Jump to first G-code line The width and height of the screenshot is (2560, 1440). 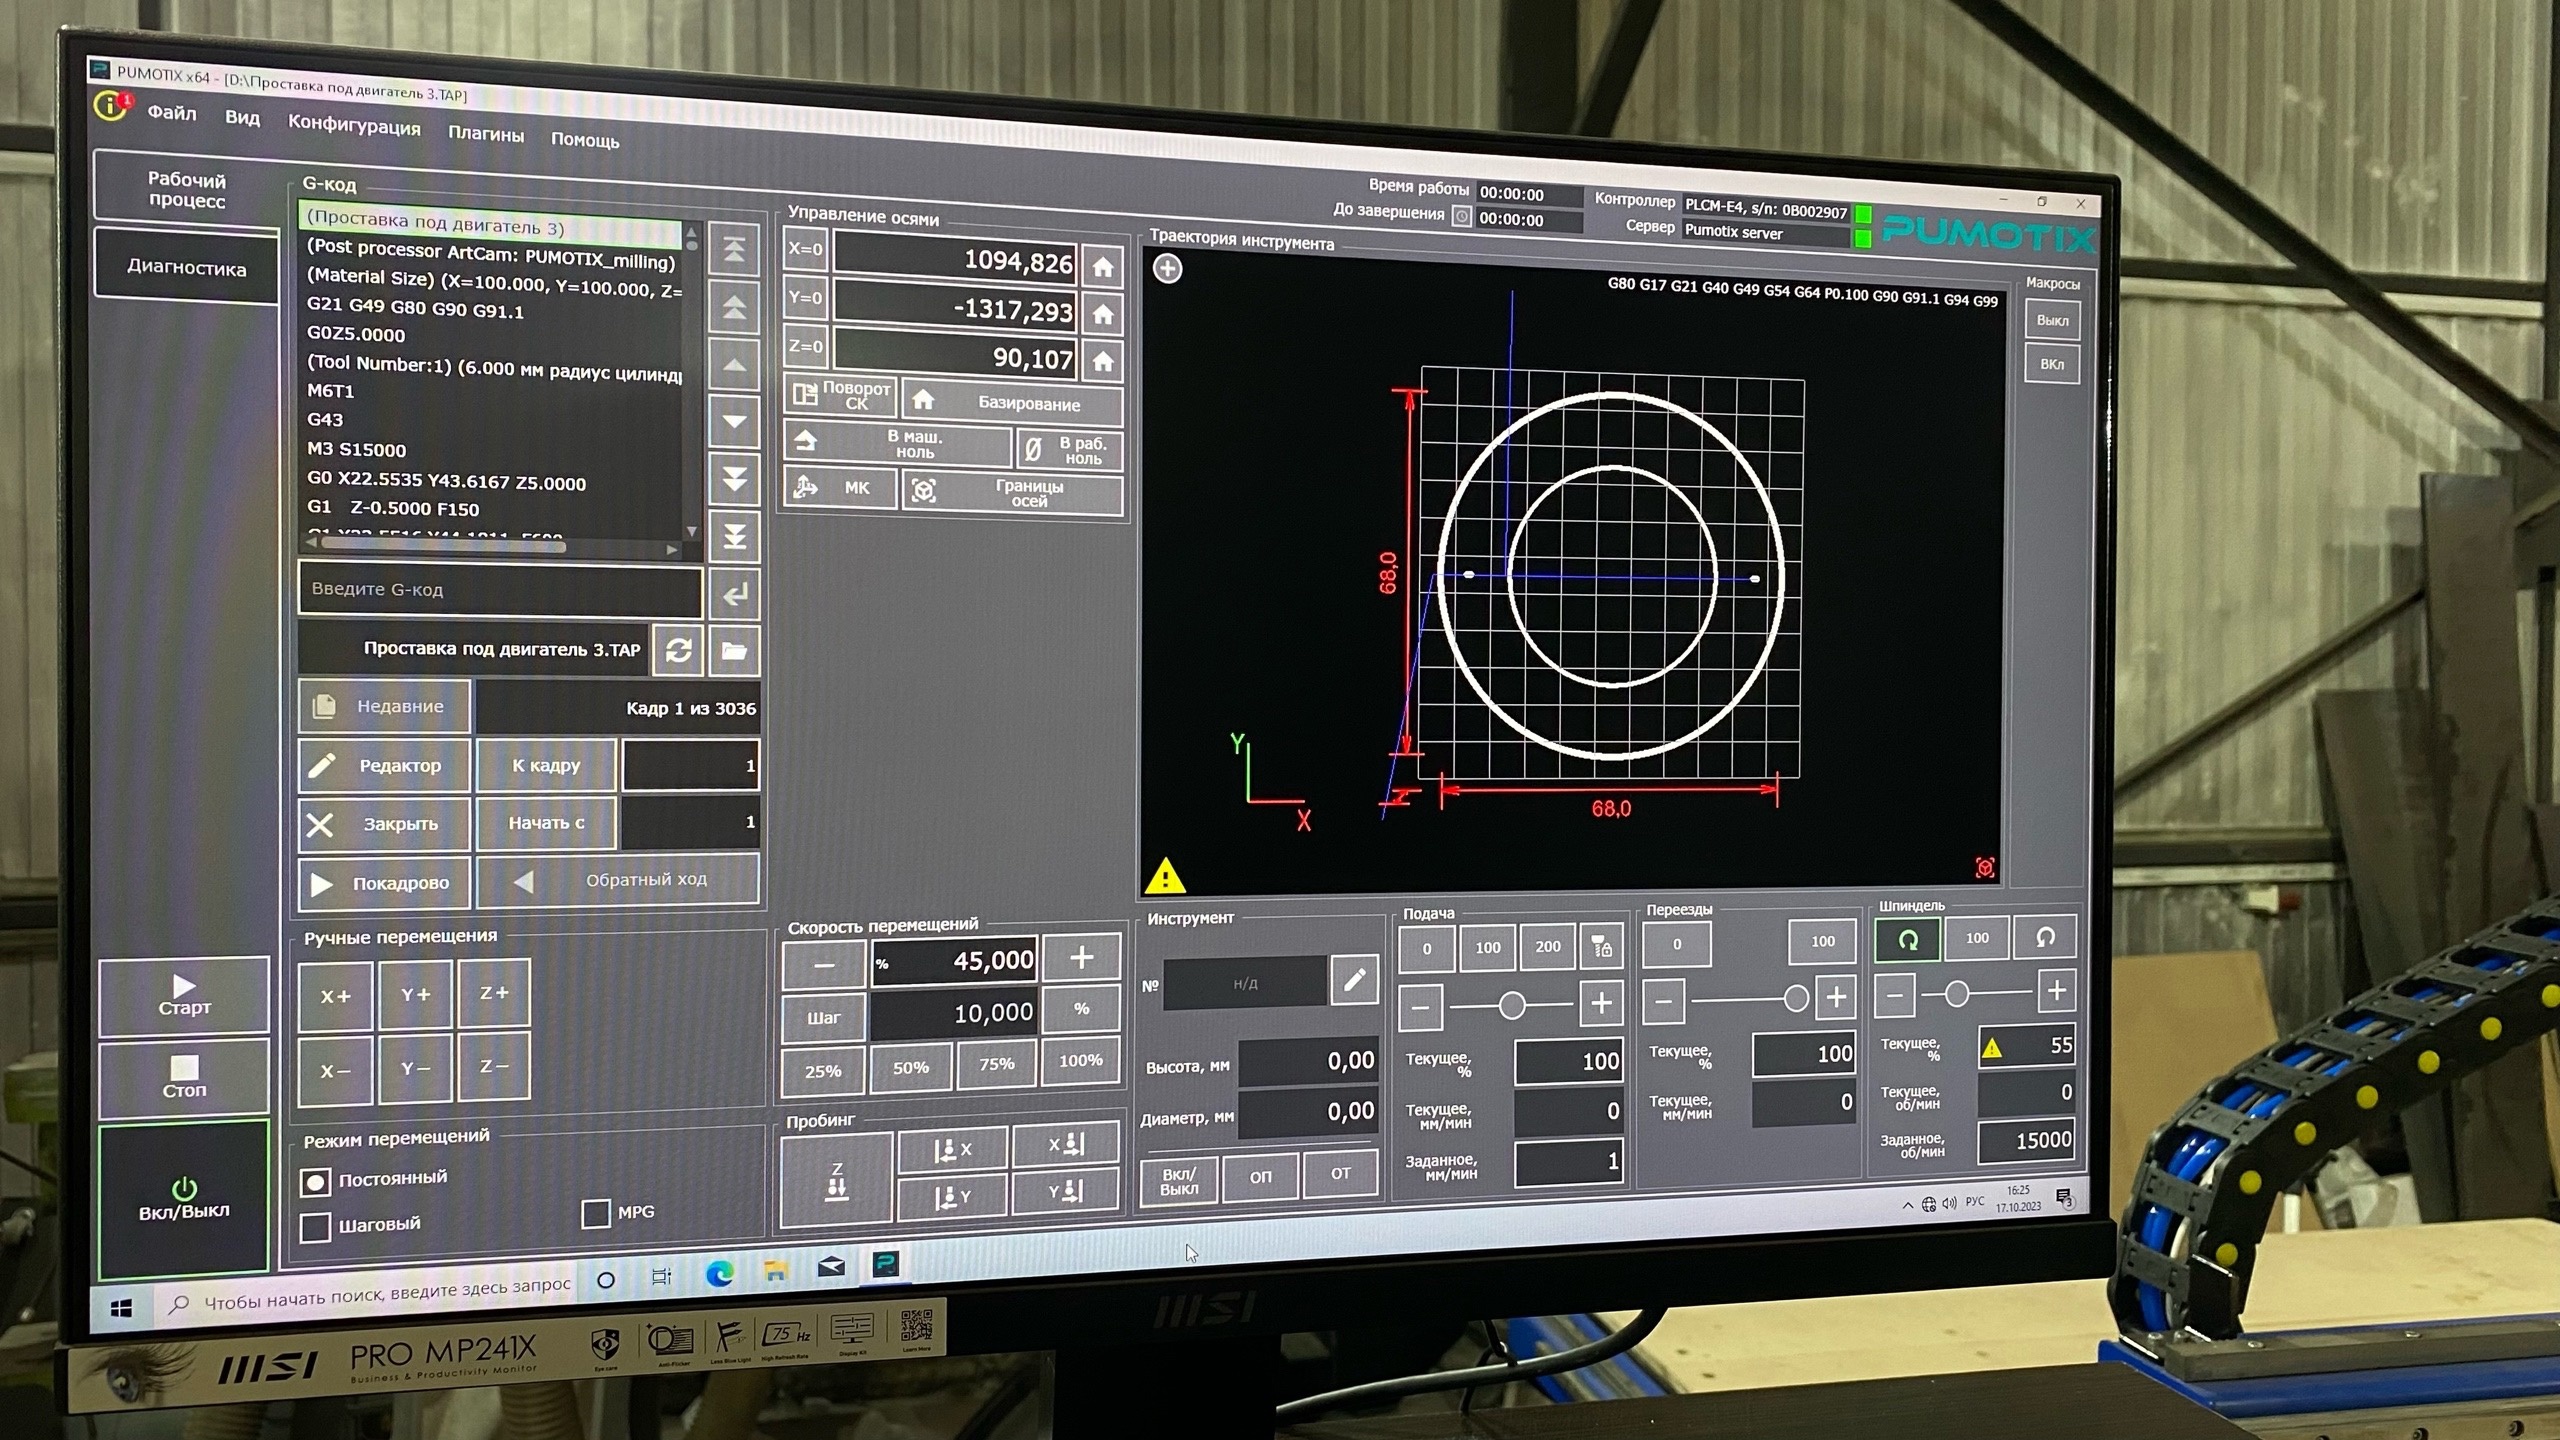pyautogui.click(x=734, y=249)
